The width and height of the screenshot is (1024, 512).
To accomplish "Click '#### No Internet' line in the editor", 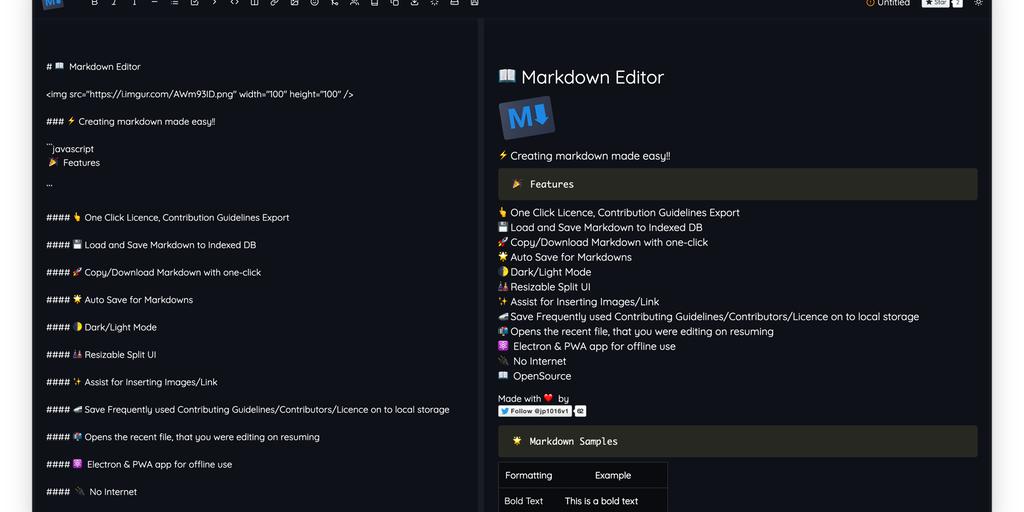I will [91, 492].
